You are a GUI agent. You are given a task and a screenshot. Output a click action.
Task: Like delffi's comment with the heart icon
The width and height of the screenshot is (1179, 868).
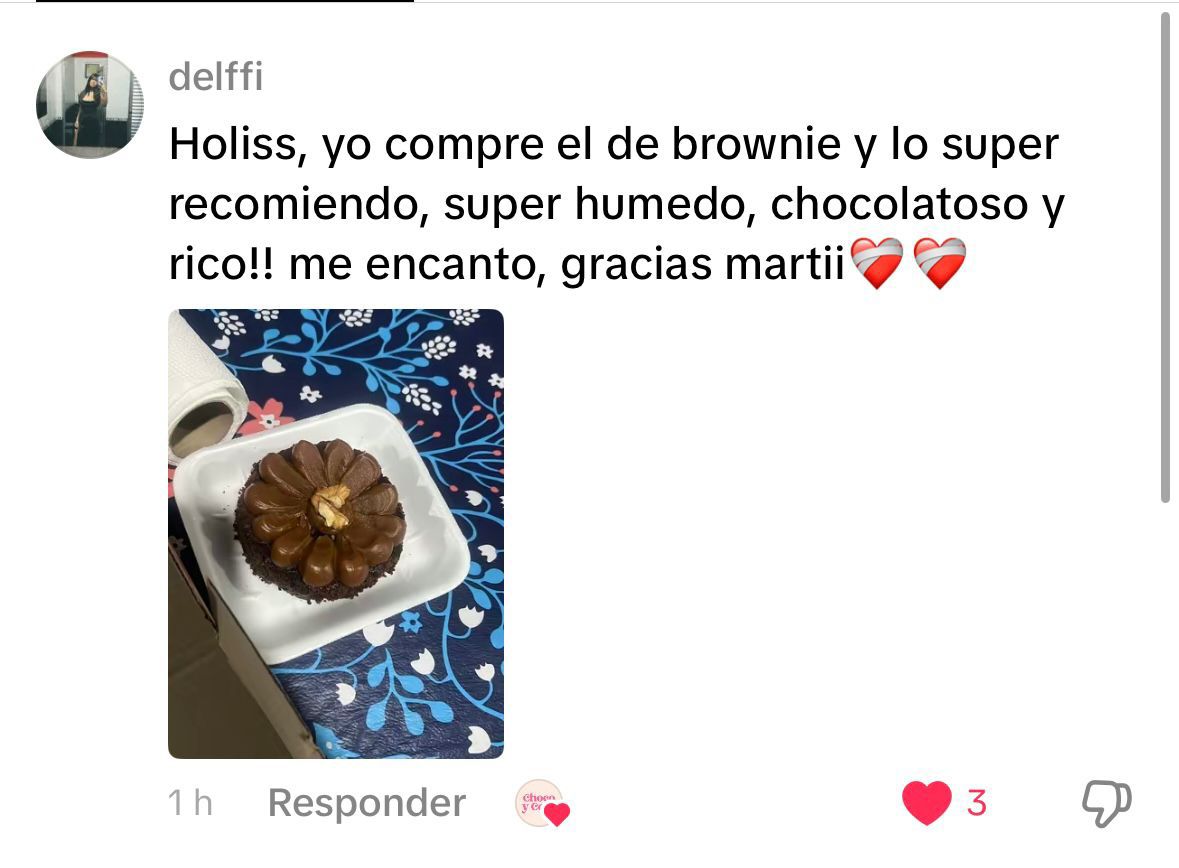pyautogui.click(x=926, y=803)
